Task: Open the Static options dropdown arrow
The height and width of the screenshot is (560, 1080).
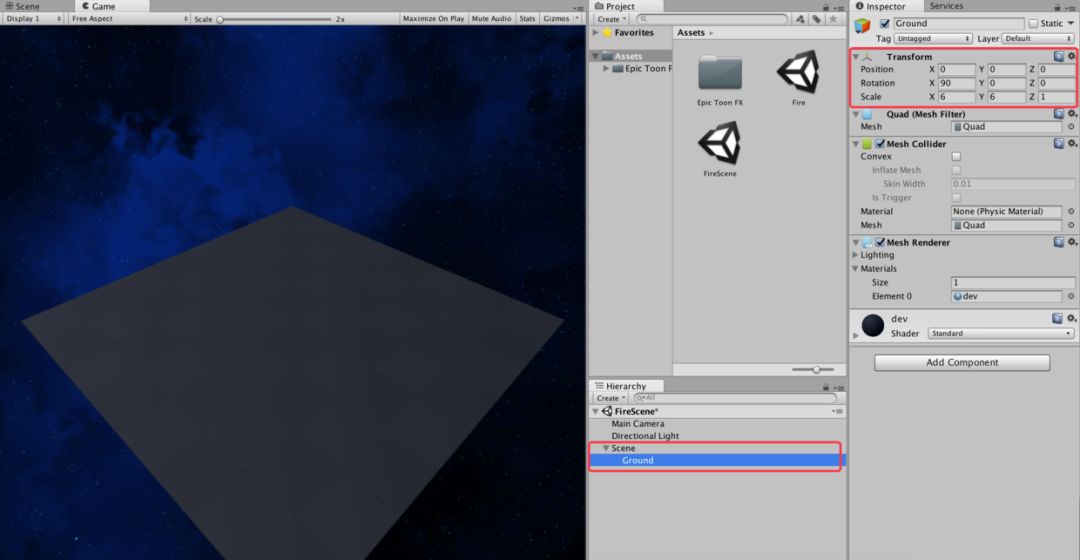Action: coord(1070,23)
